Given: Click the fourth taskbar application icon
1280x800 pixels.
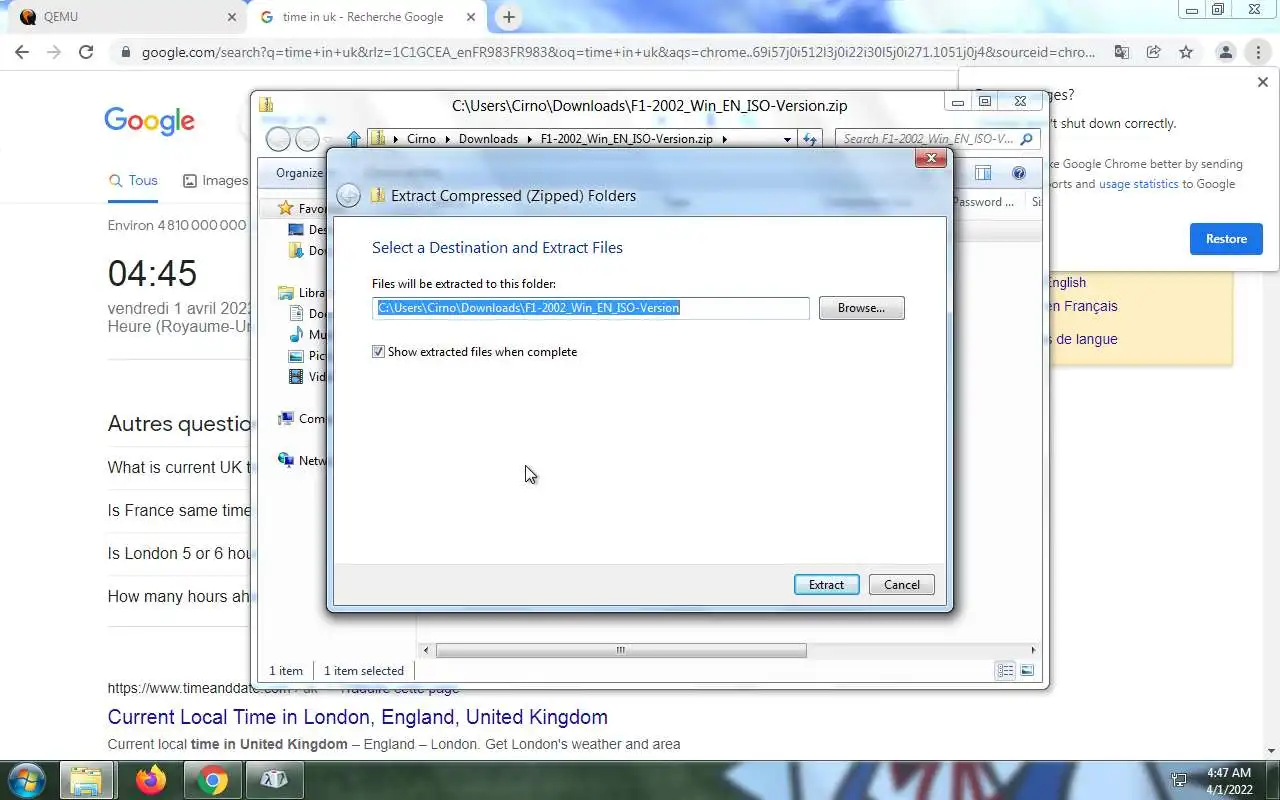Looking at the screenshot, I should [x=273, y=780].
